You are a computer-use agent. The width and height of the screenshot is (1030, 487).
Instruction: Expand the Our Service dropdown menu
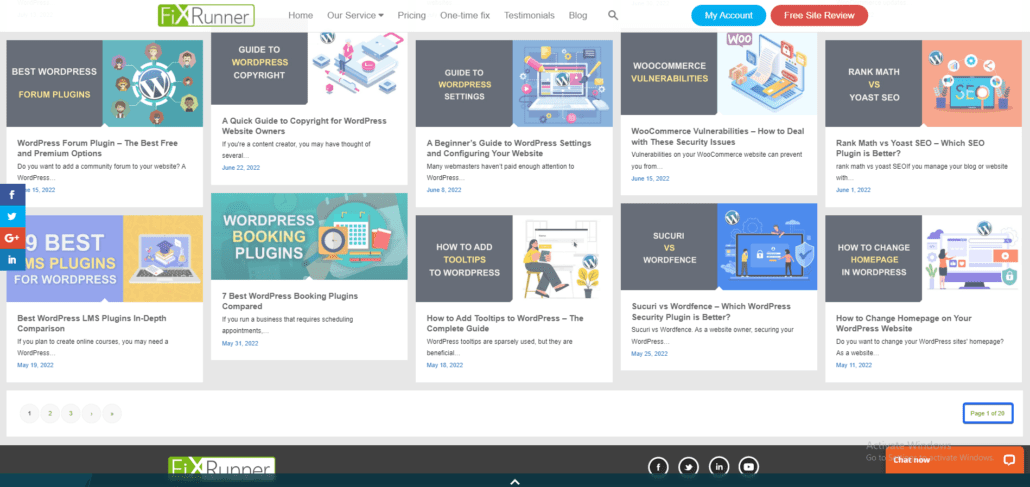pos(355,15)
